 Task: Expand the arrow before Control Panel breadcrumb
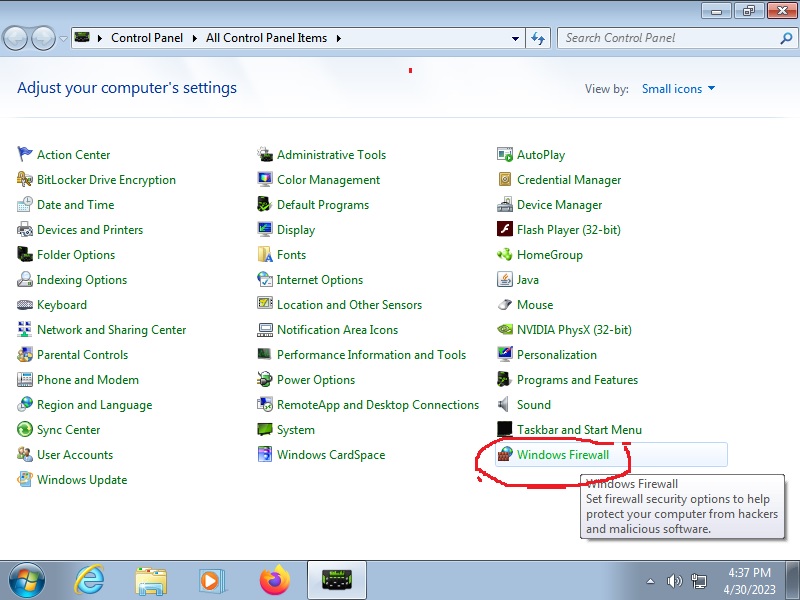click(x=100, y=38)
